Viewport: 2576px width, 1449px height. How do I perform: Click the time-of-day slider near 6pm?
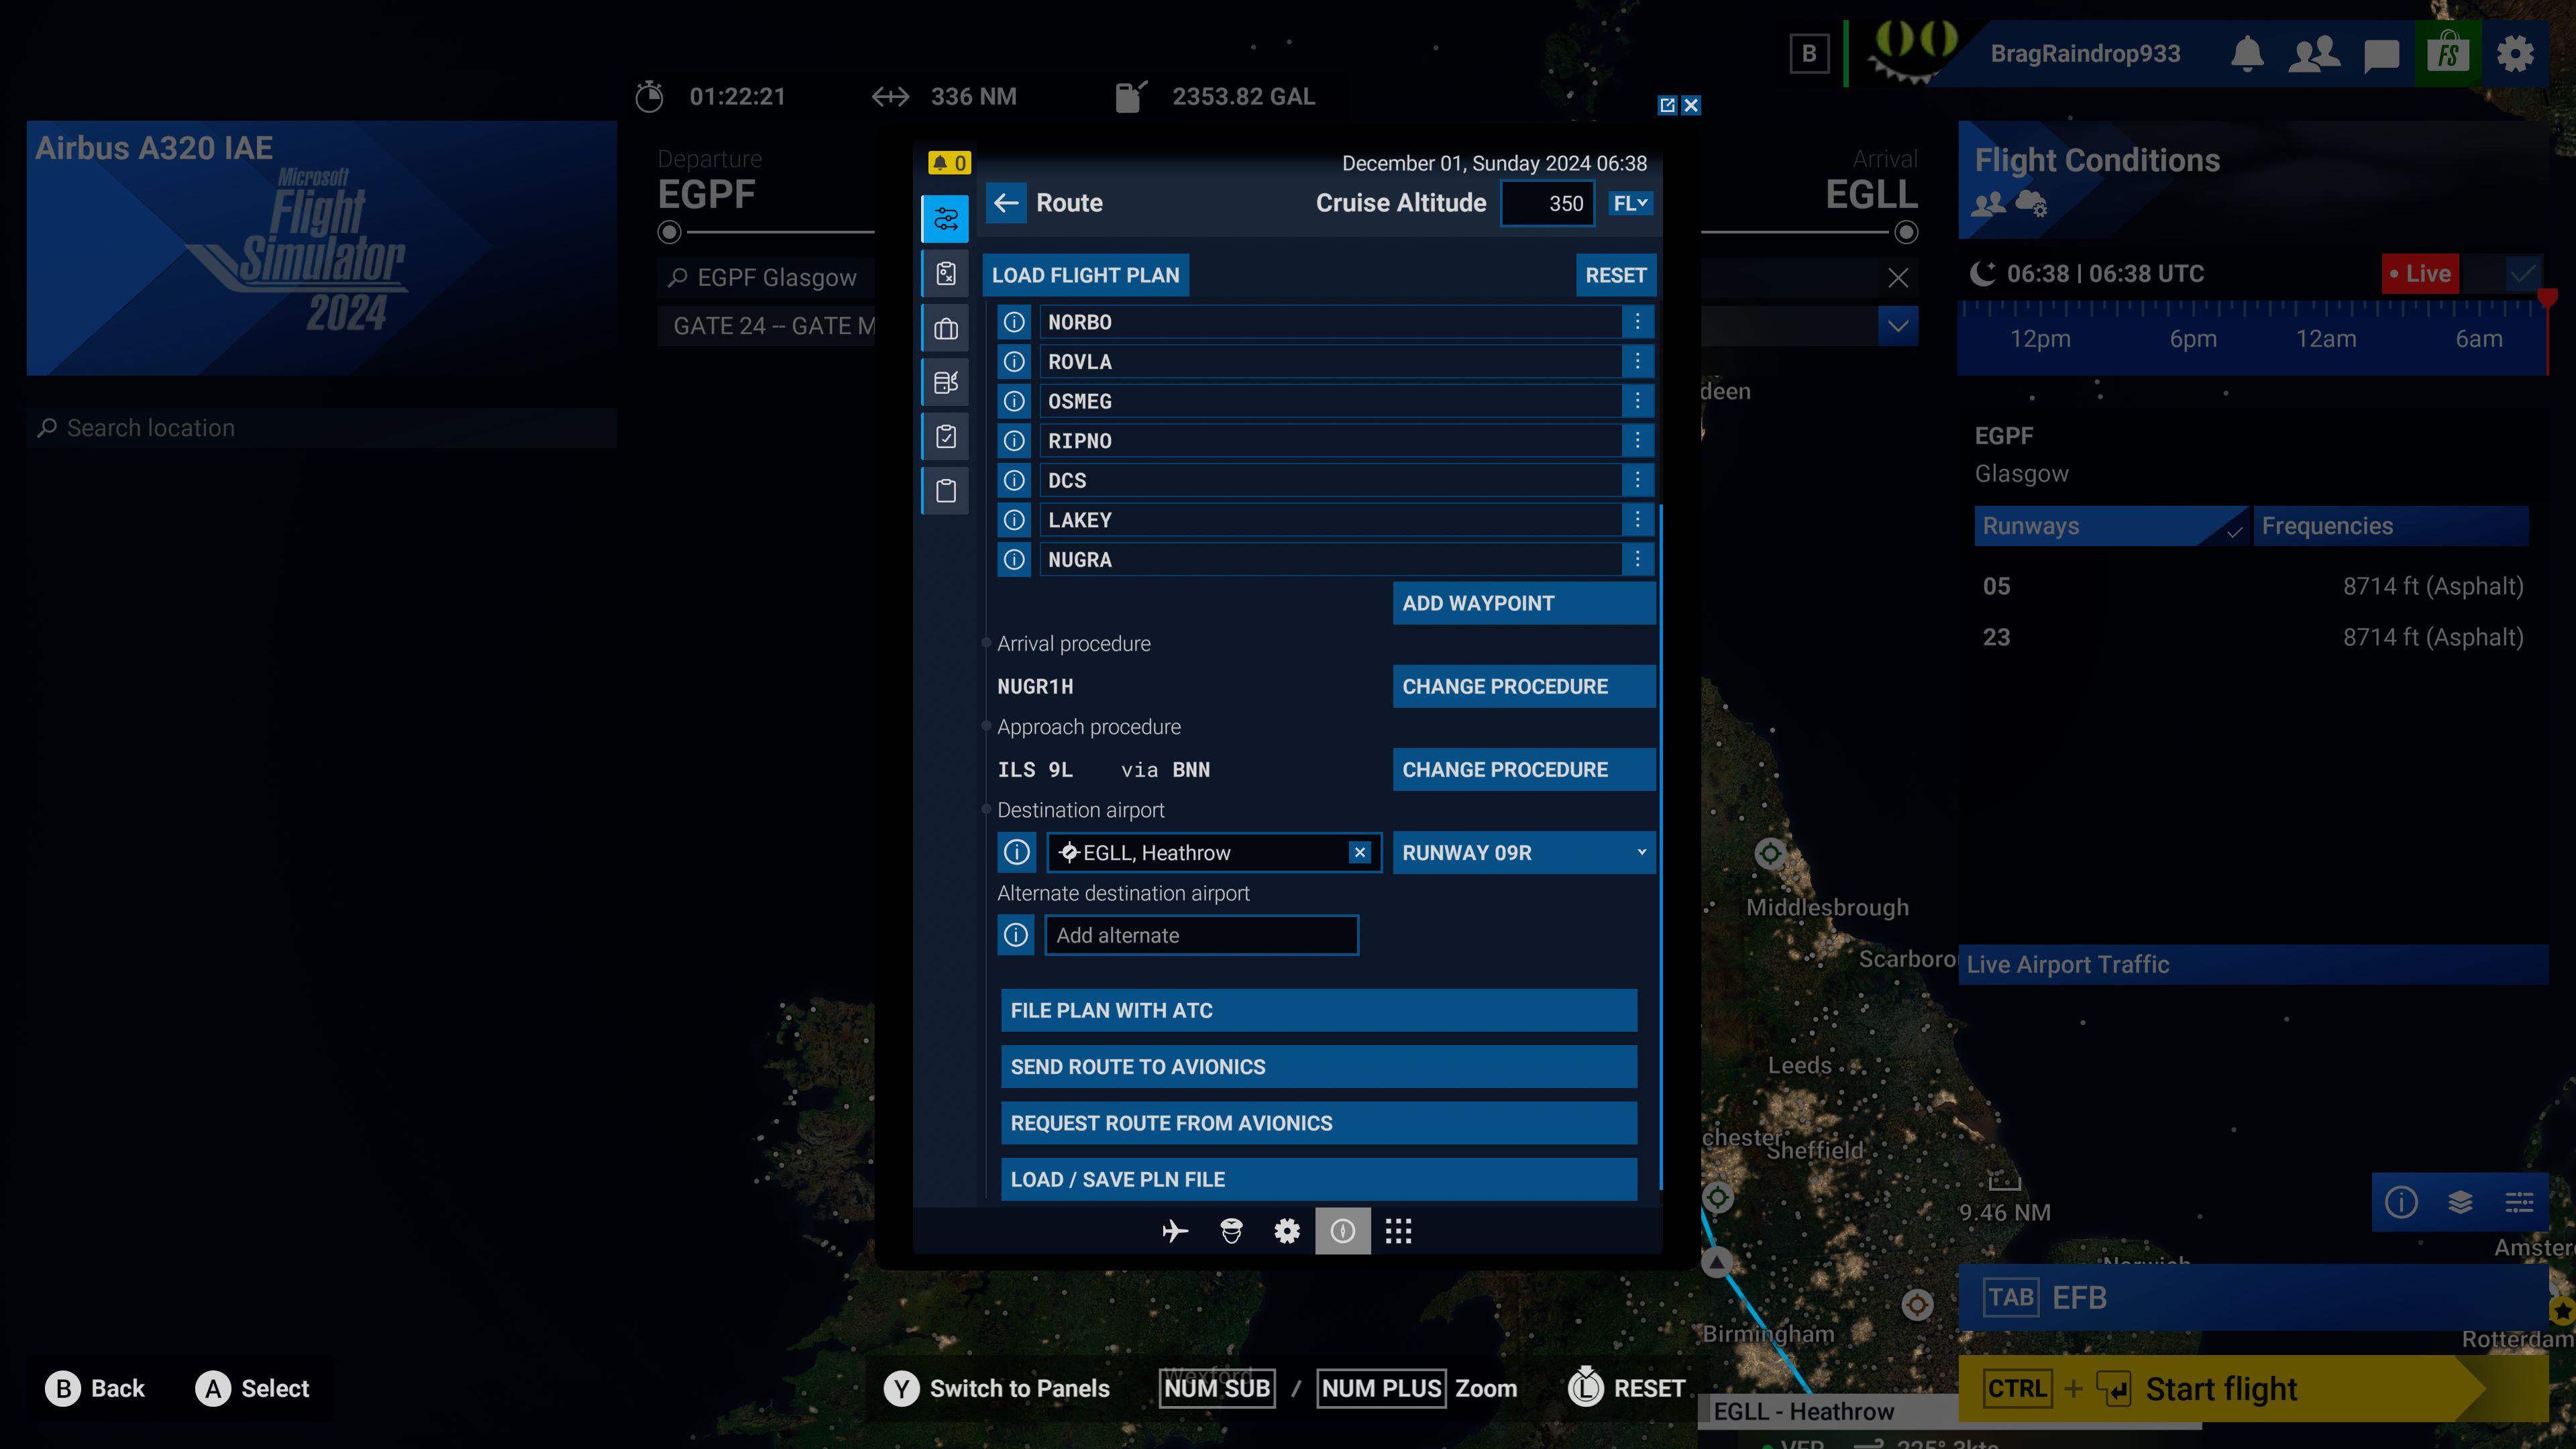(2192, 338)
